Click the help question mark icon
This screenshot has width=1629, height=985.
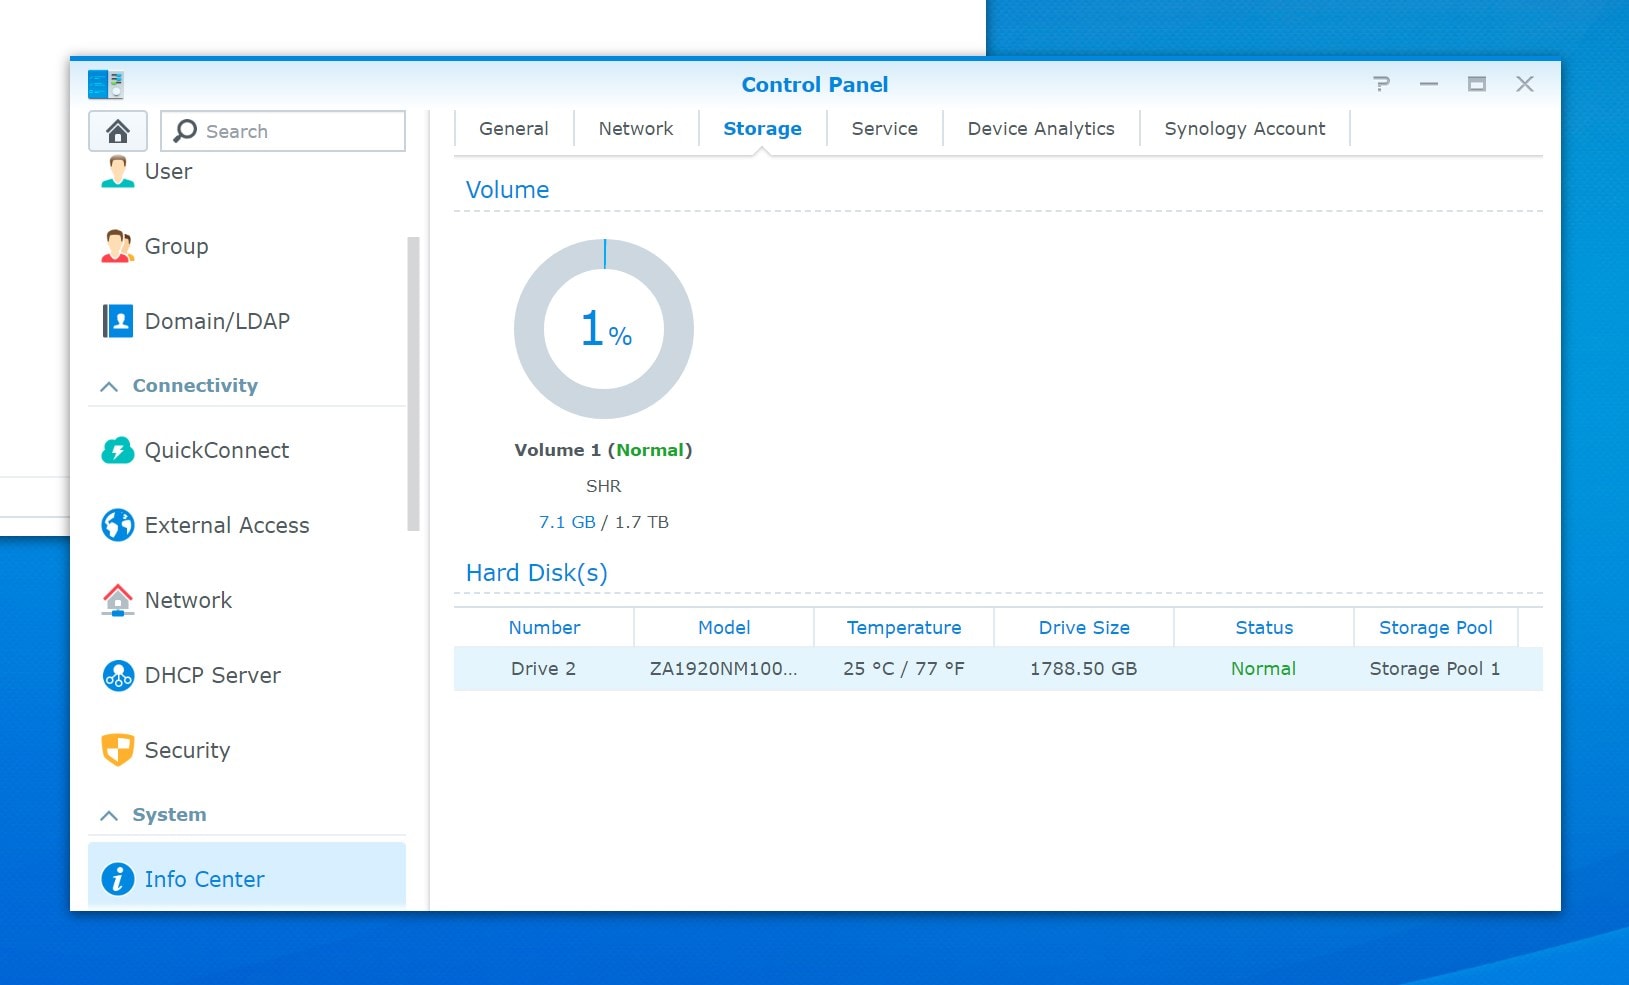click(x=1381, y=84)
